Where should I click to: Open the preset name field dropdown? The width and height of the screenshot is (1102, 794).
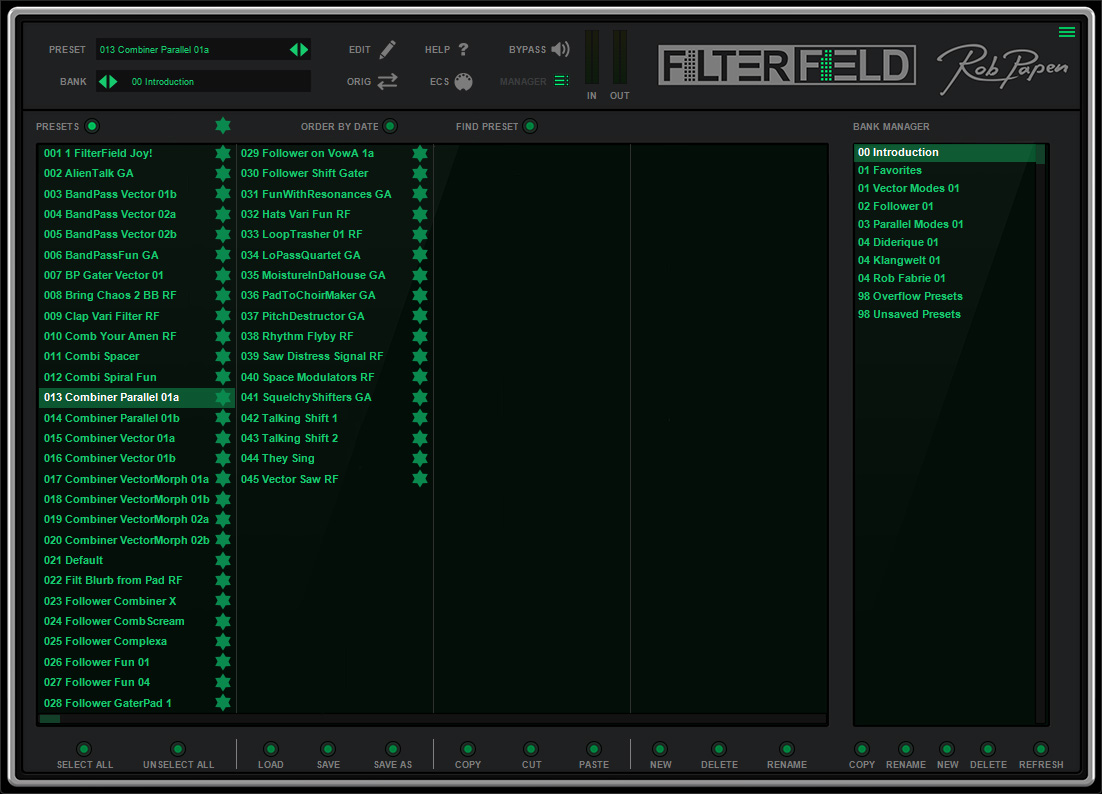[x=193, y=49]
